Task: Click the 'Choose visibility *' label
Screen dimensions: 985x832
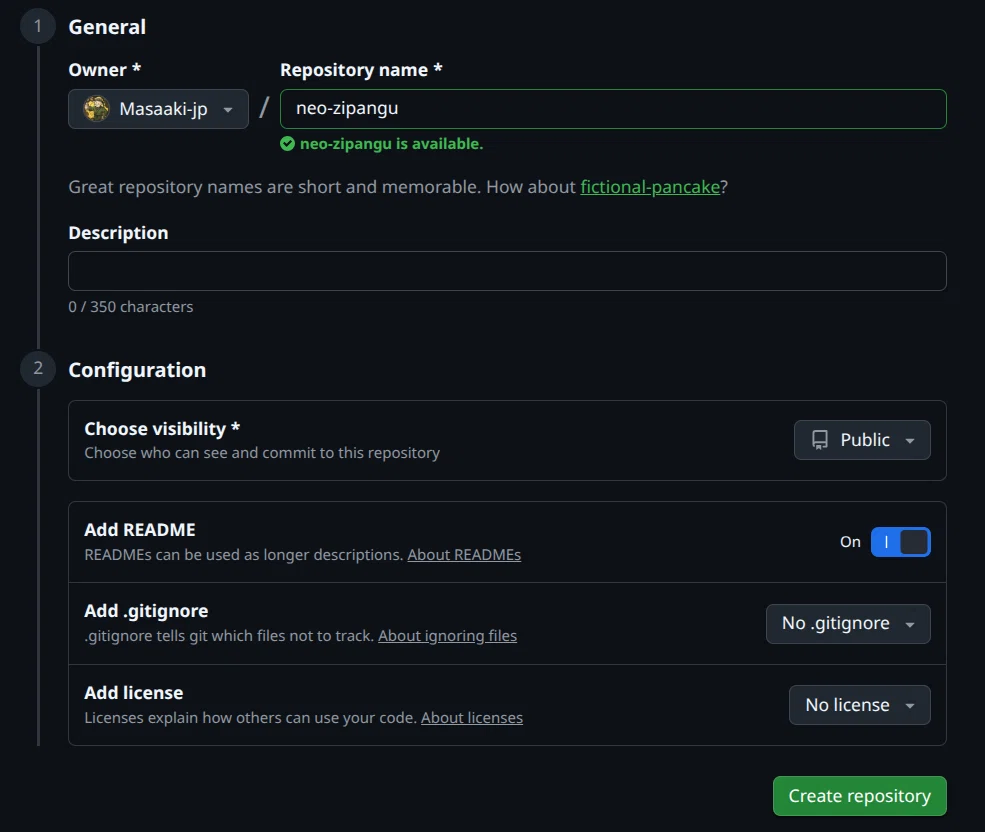Action: 162,429
